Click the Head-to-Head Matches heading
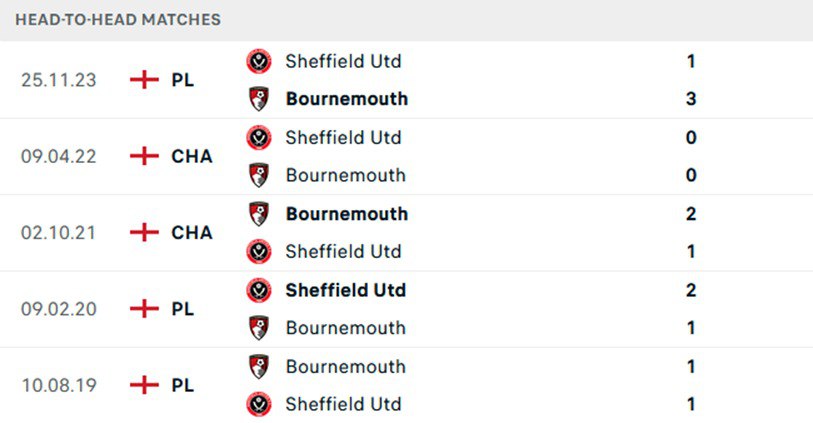 pos(118,19)
